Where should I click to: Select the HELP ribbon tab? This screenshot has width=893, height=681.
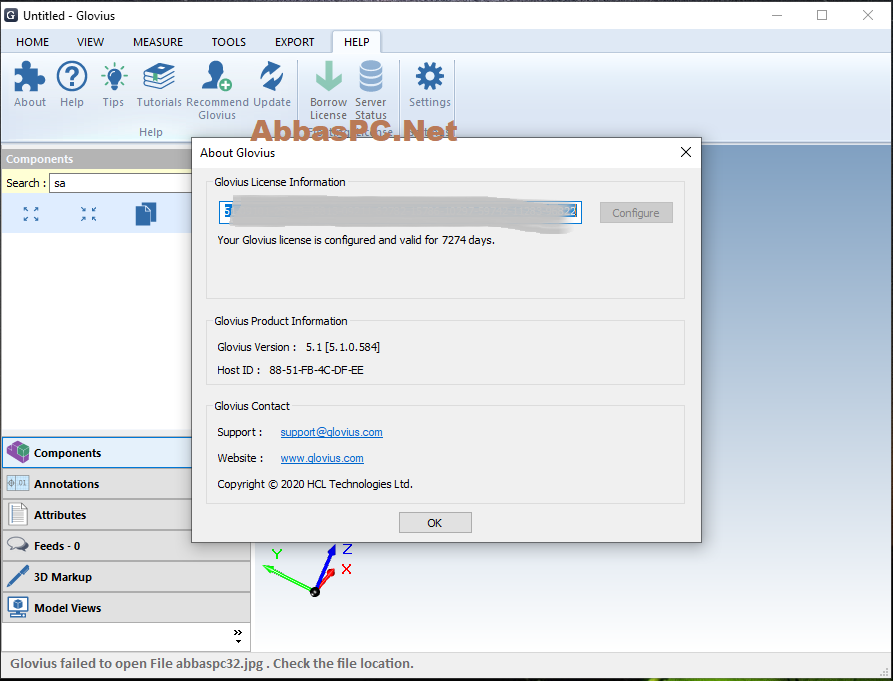357,42
